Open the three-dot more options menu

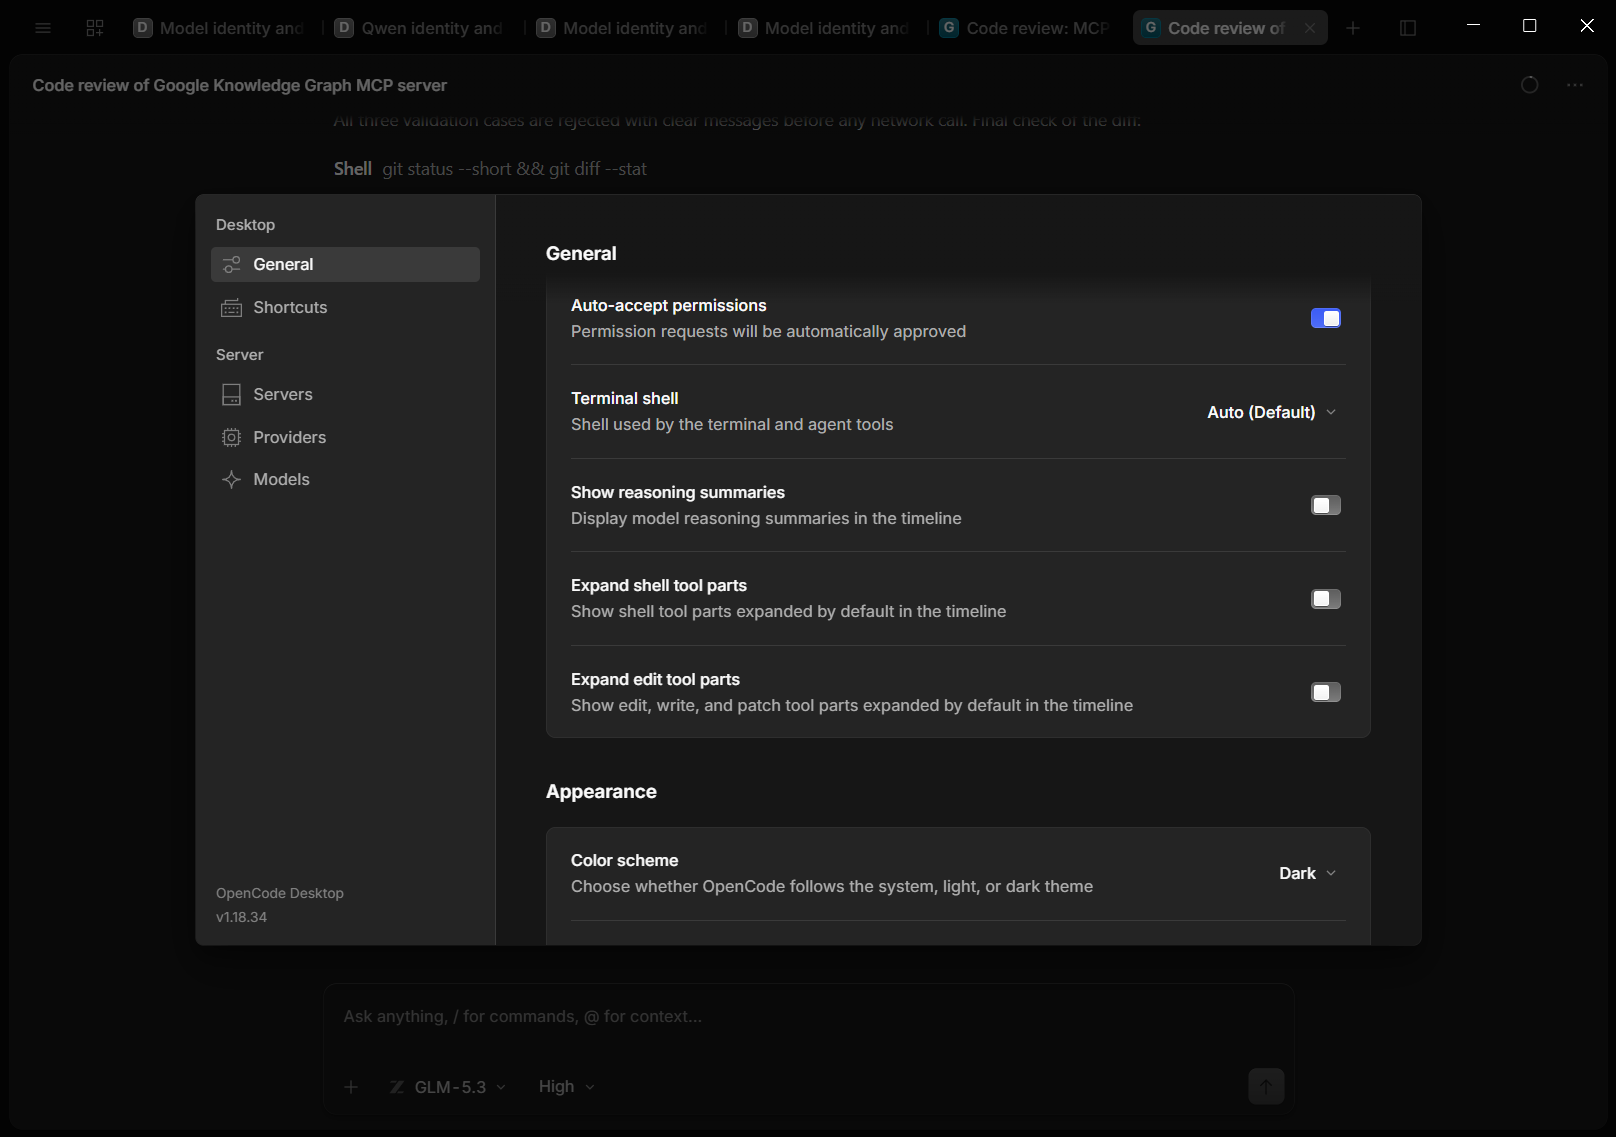tap(1575, 85)
